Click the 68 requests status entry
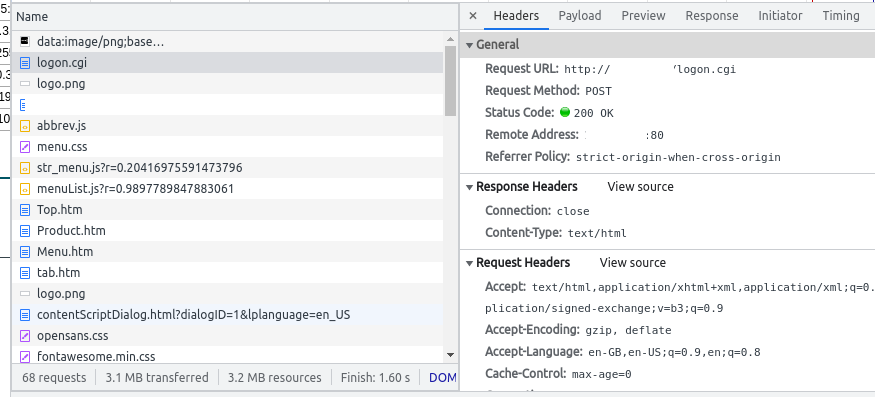This screenshot has width=875, height=397. click(x=54, y=378)
